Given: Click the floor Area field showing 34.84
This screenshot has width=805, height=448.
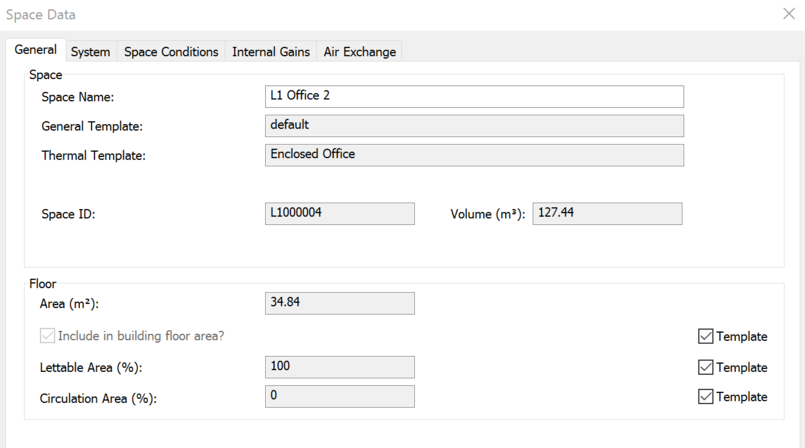Looking at the screenshot, I should pyautogui.click(x=339, y=303).
